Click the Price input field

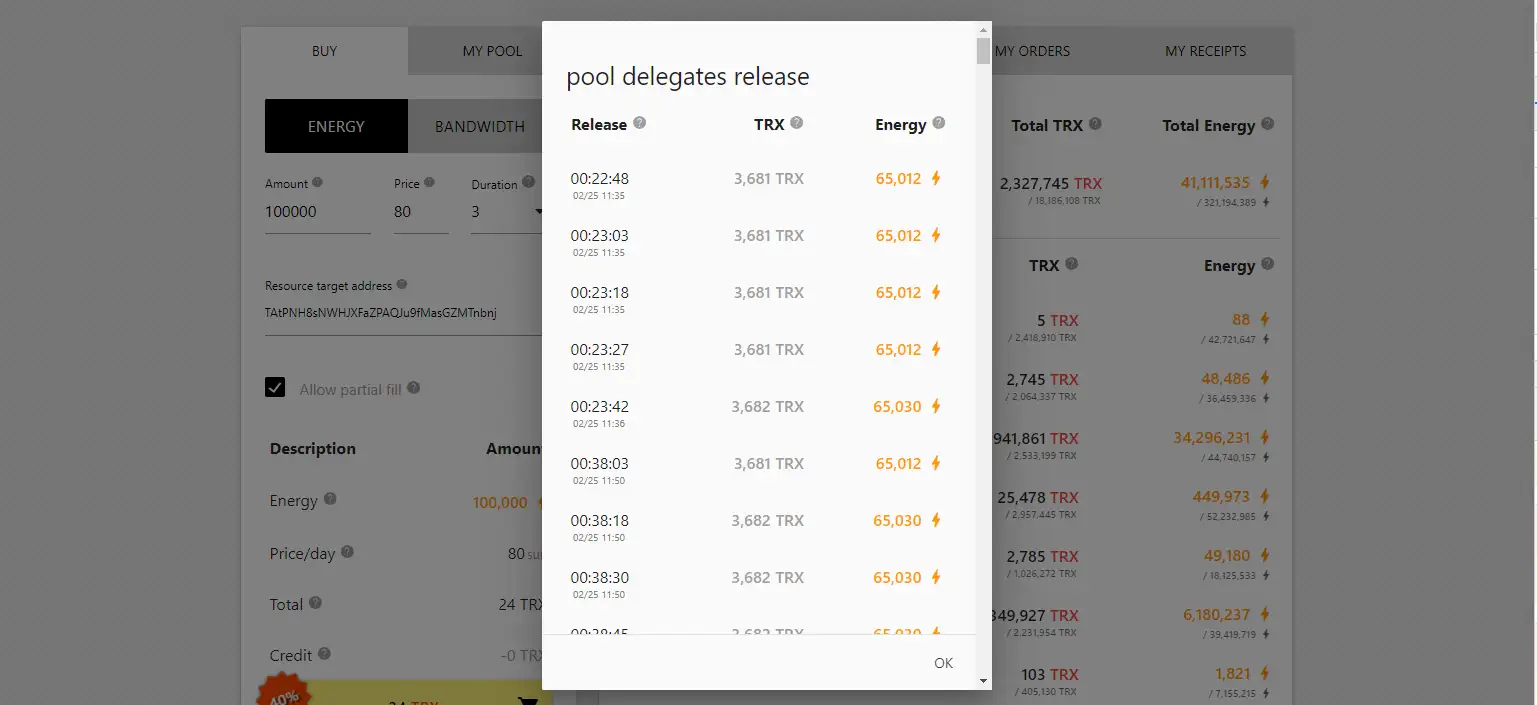tap(420, 212)
